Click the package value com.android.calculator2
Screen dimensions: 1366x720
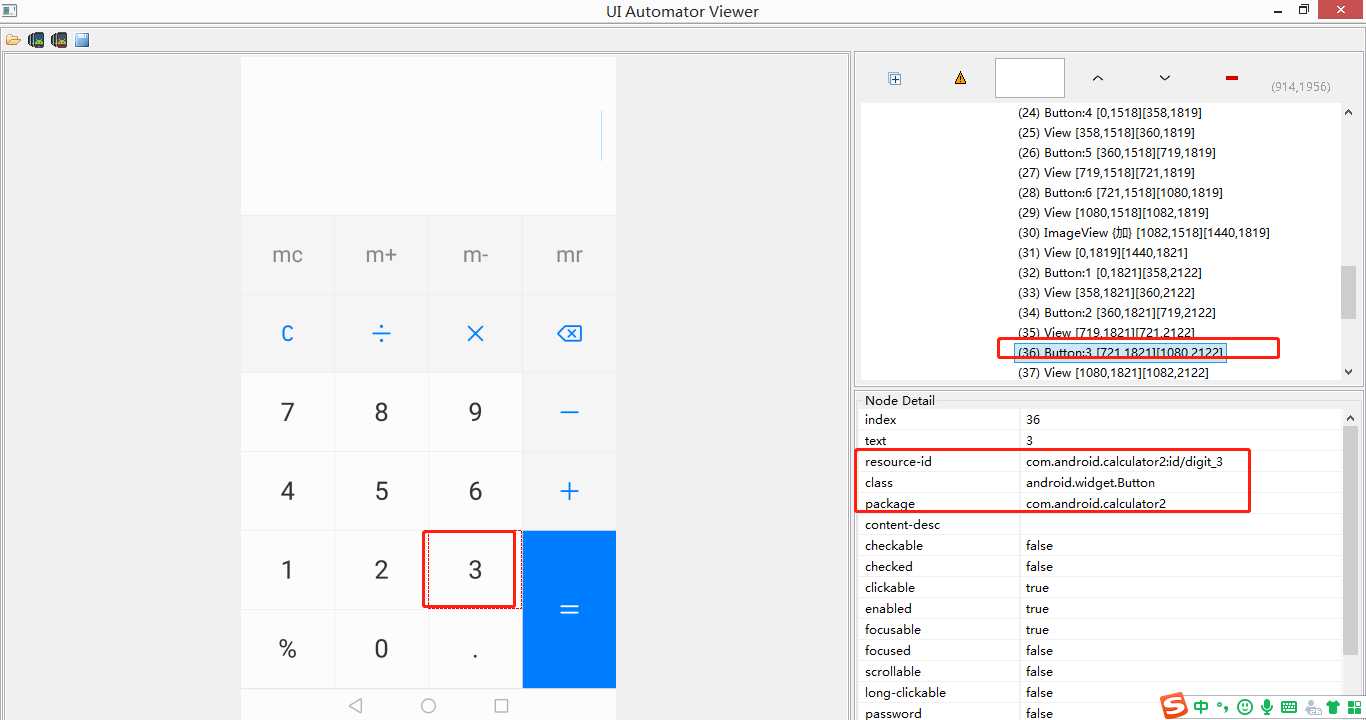pyautogui.click(x=1096, y=504)
